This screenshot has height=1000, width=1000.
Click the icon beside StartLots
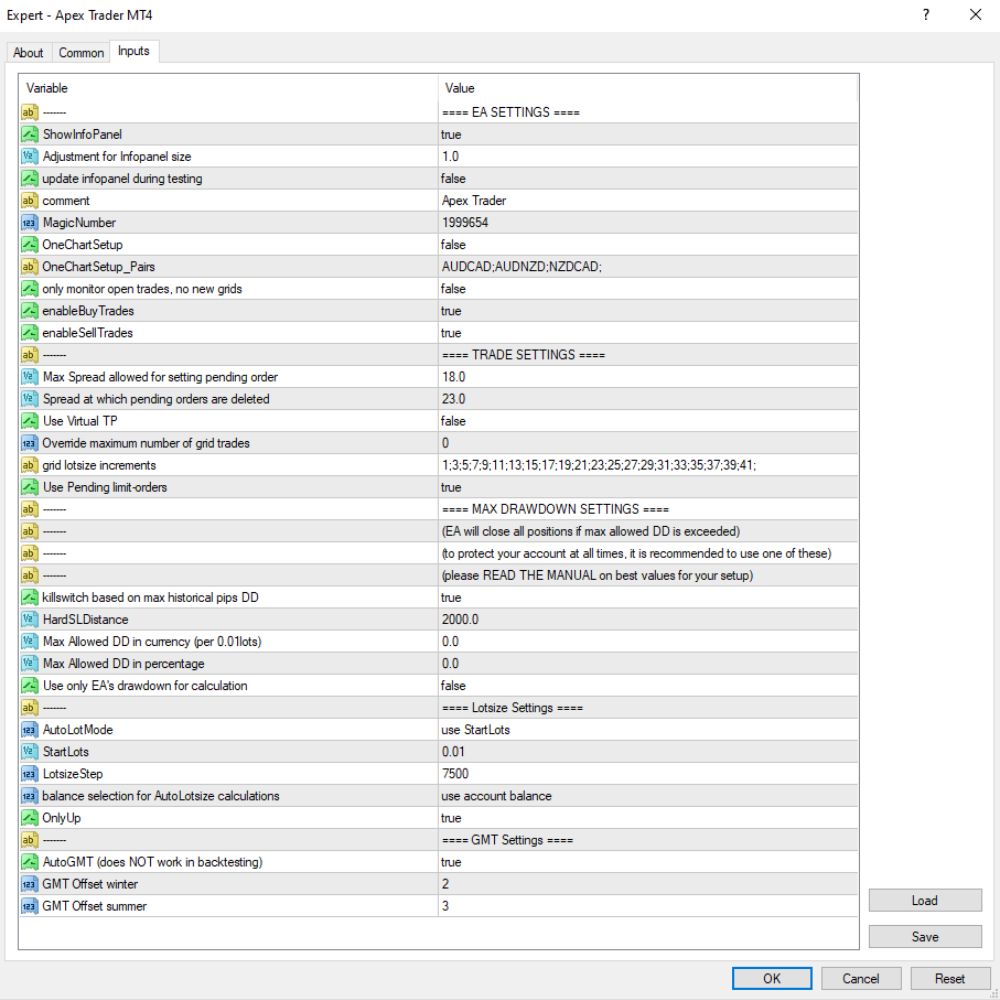click(29, 752)
